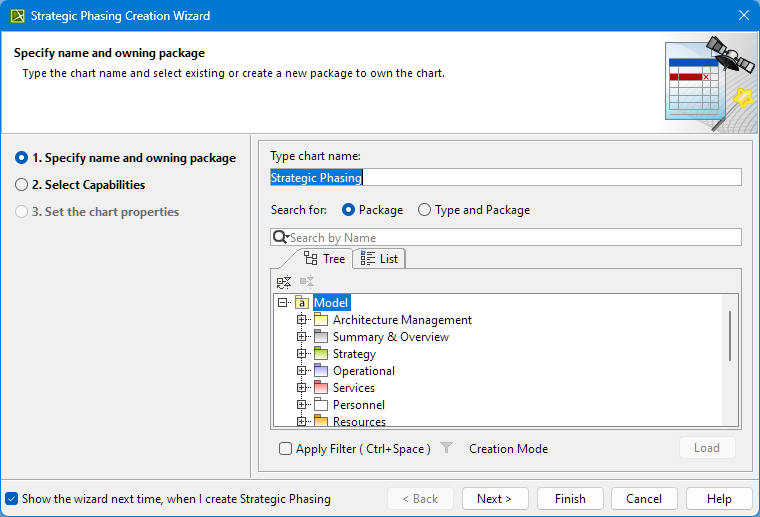The image size is (760, 517).
Task: Click the Search by Name field
Action: 510,238
